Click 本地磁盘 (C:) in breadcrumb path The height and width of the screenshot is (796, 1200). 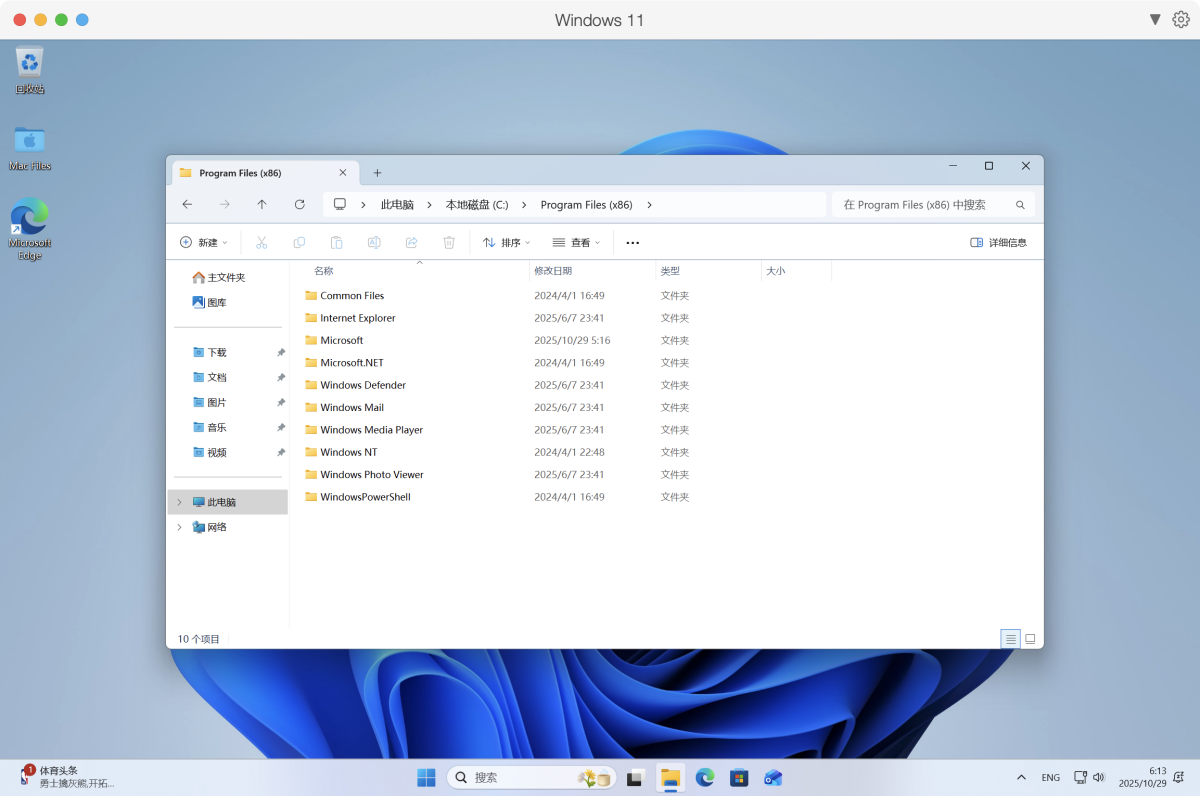click(477, 204)
